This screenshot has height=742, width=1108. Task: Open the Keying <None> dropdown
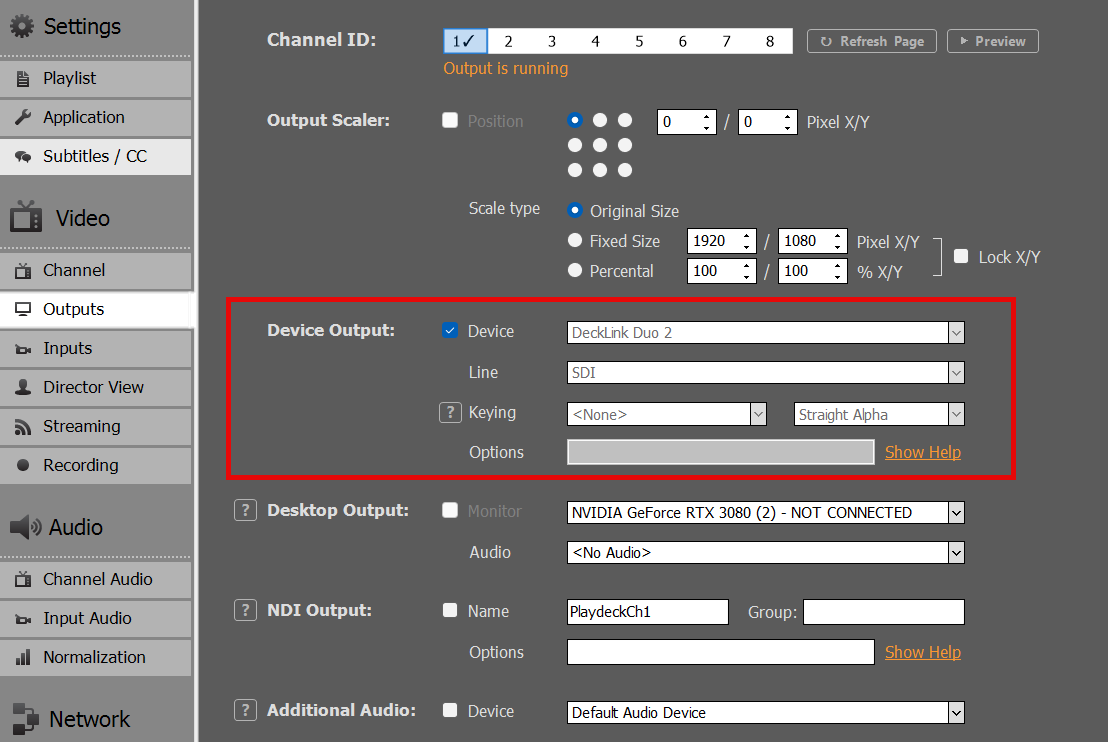(x=666, y=414)
